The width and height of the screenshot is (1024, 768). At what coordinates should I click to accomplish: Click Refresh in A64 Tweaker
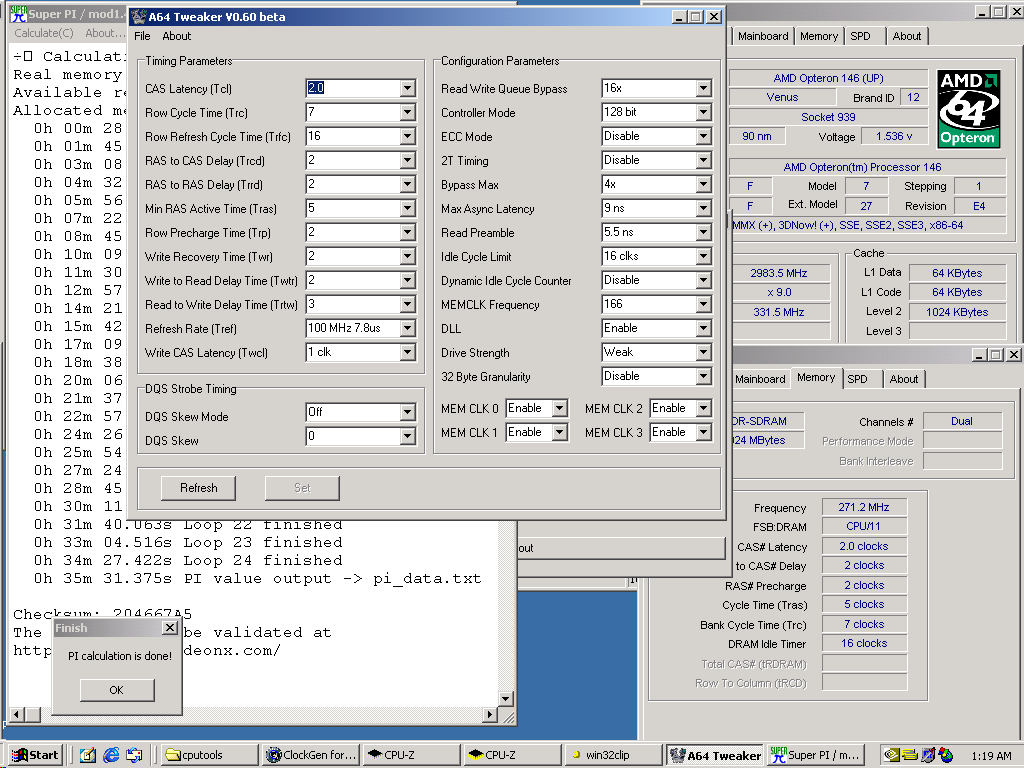coord(199,488)
